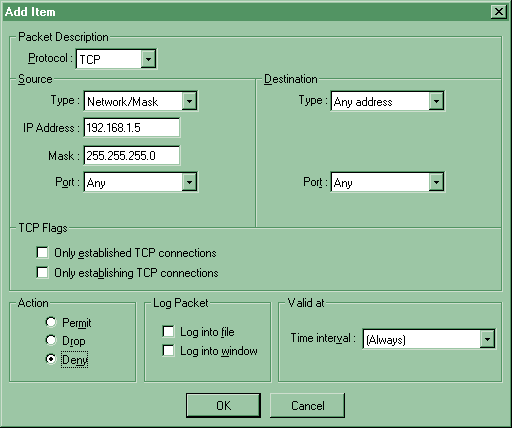The width and height of the screenshot is (512, 428).
Task: Open the Destination Type dropdown arrow
Action: [x=436, y=101]
